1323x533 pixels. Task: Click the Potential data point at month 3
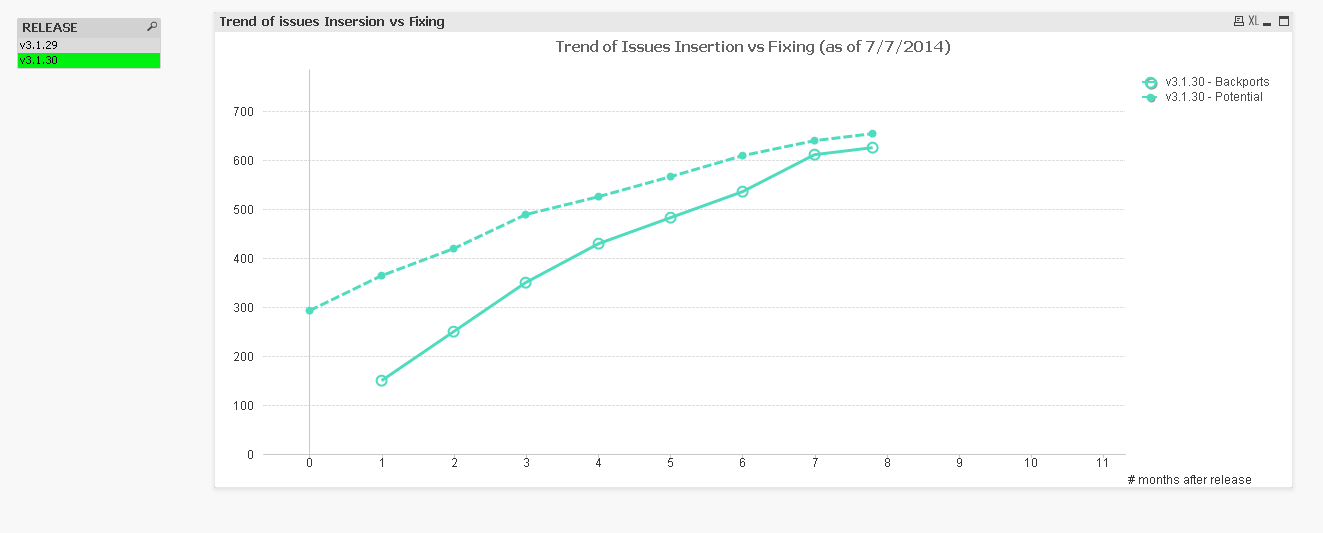(x=526, y=215)
